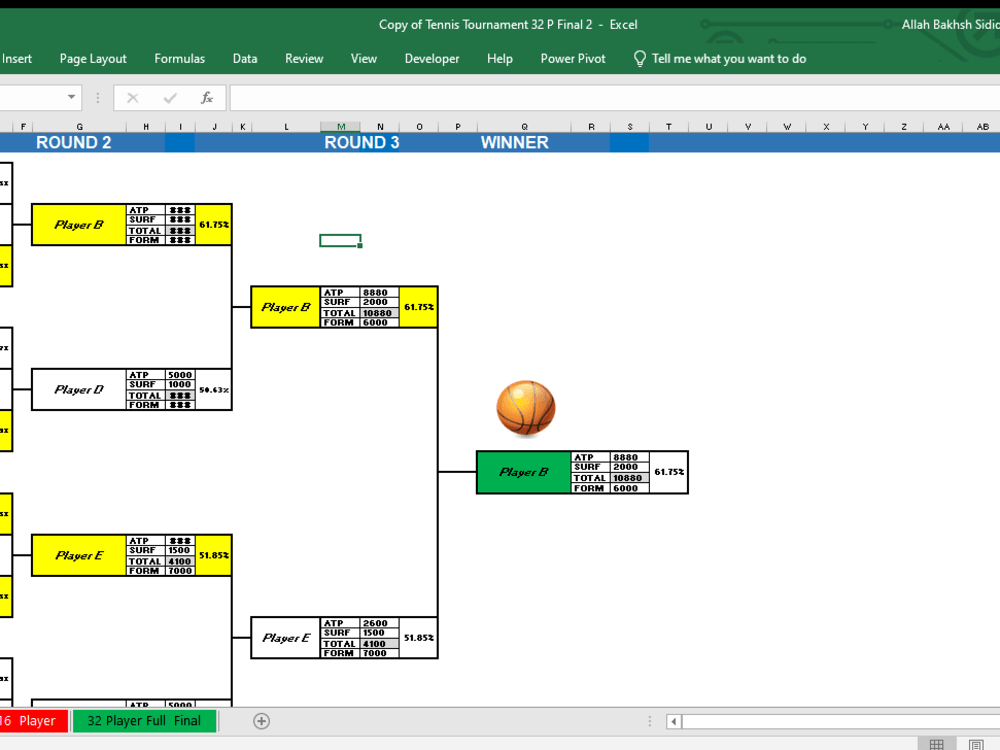The width and height of the screenshot is (1000, 750).
Task: Click the basketball image
Action: coord(525,408)
